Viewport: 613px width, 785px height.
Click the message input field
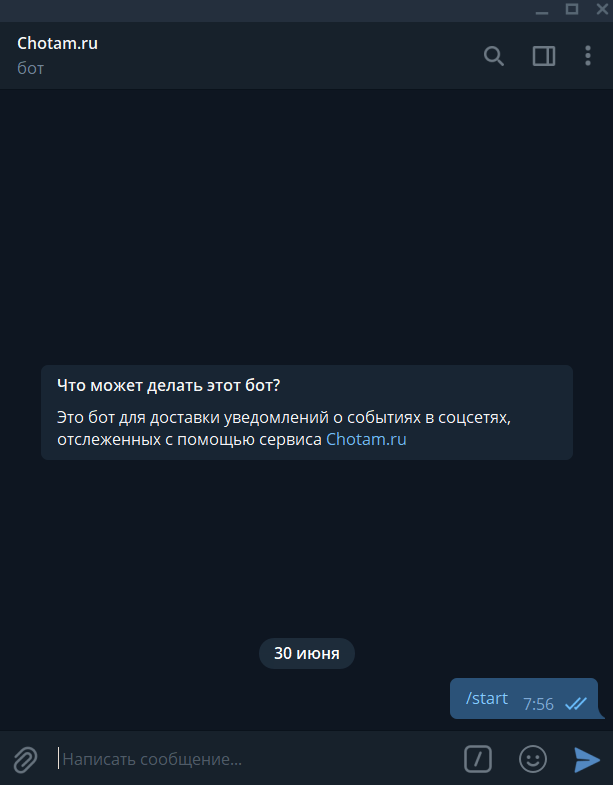point(255,759)
